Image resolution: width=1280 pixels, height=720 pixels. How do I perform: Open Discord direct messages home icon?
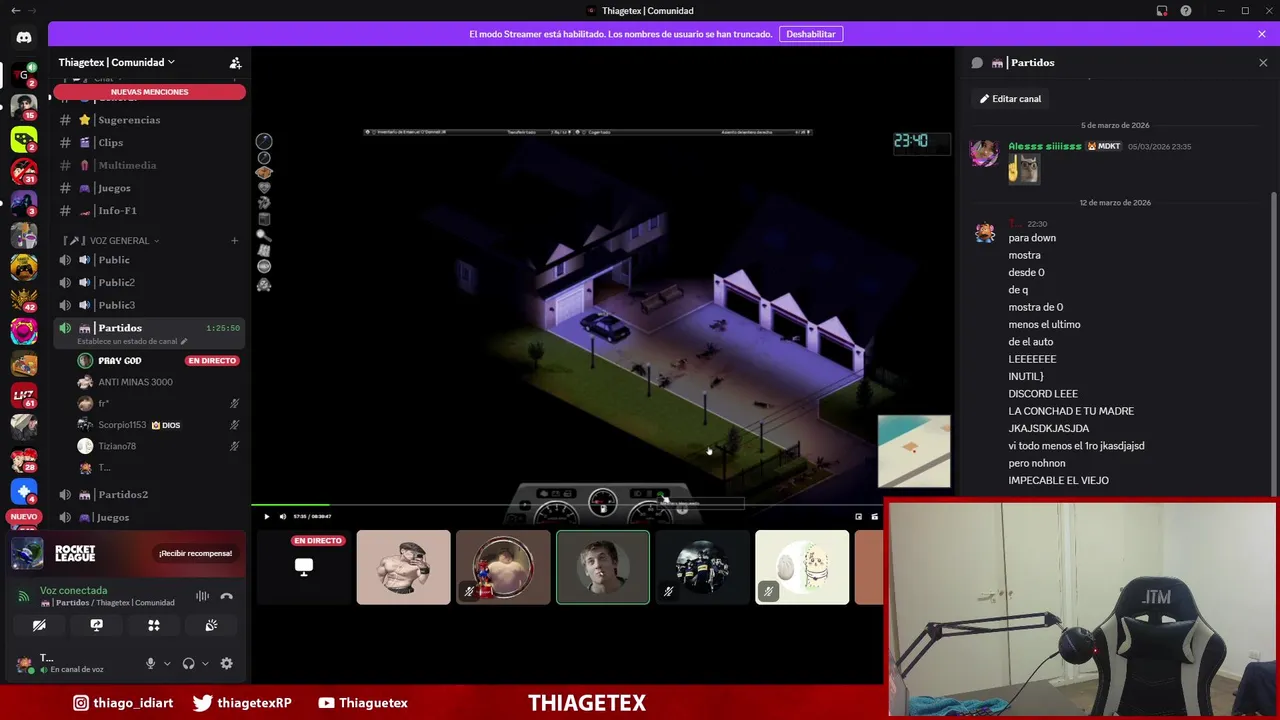point(24,38)
